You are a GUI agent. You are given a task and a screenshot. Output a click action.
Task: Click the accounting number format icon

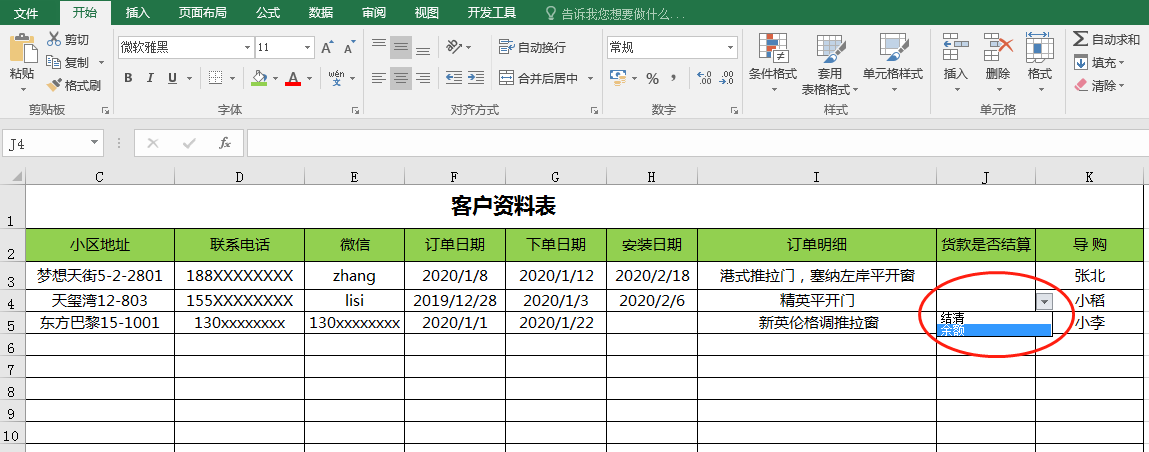617,78
